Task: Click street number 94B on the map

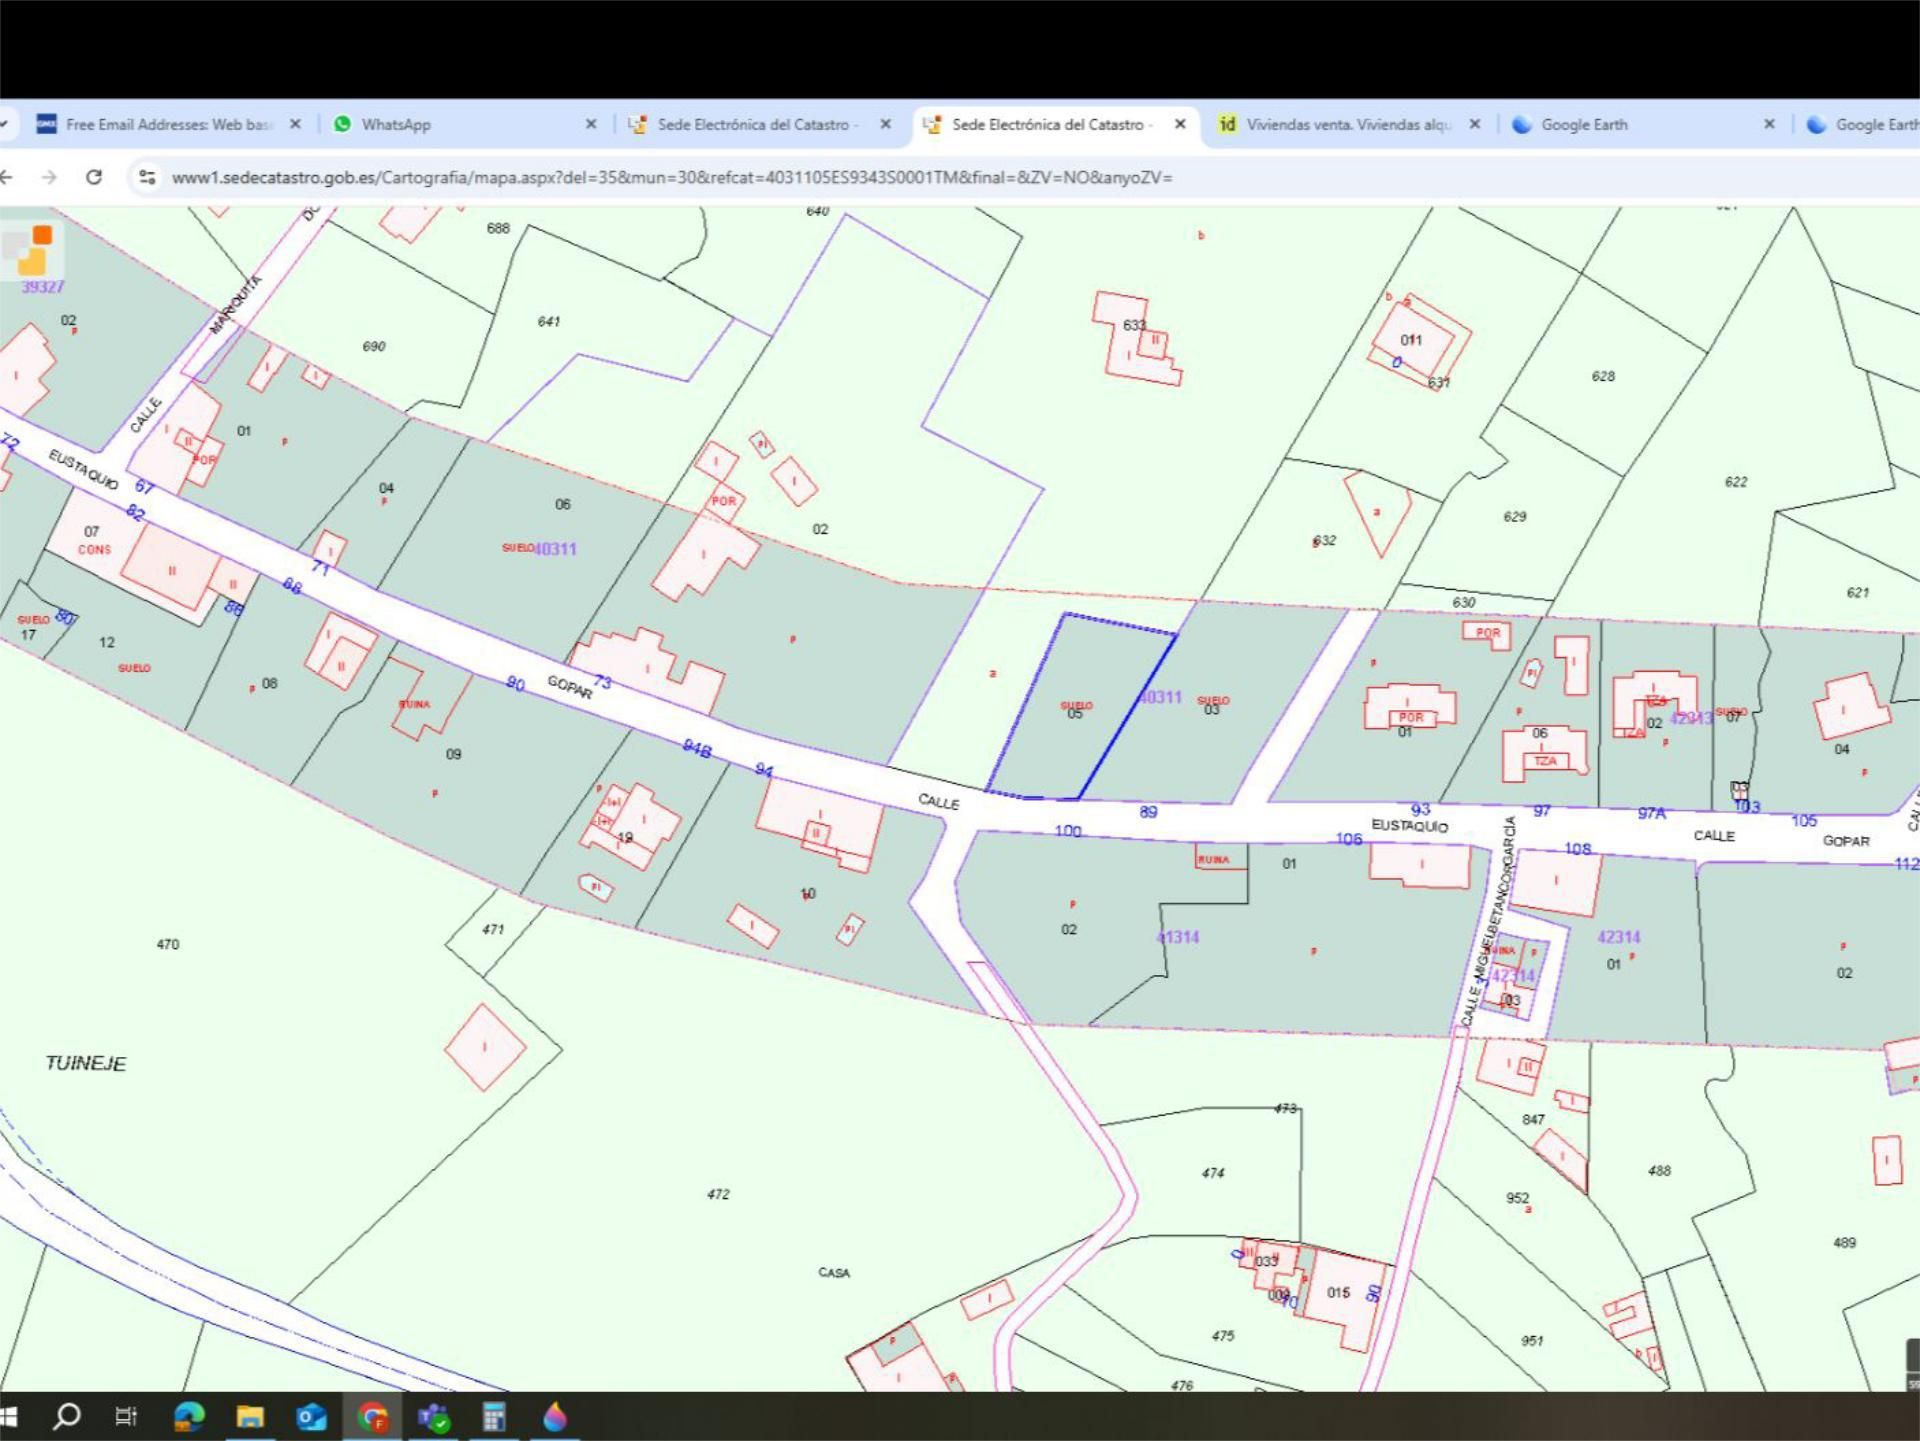Action: [x=697, y=748]
